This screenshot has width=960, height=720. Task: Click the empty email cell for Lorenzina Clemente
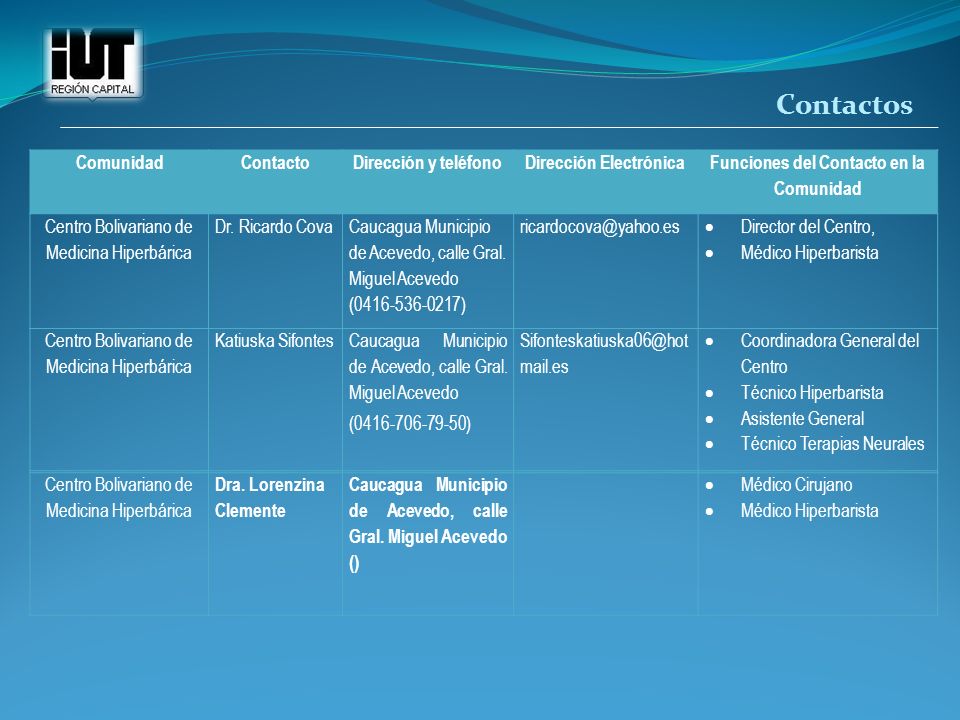(x=606, y=543)
